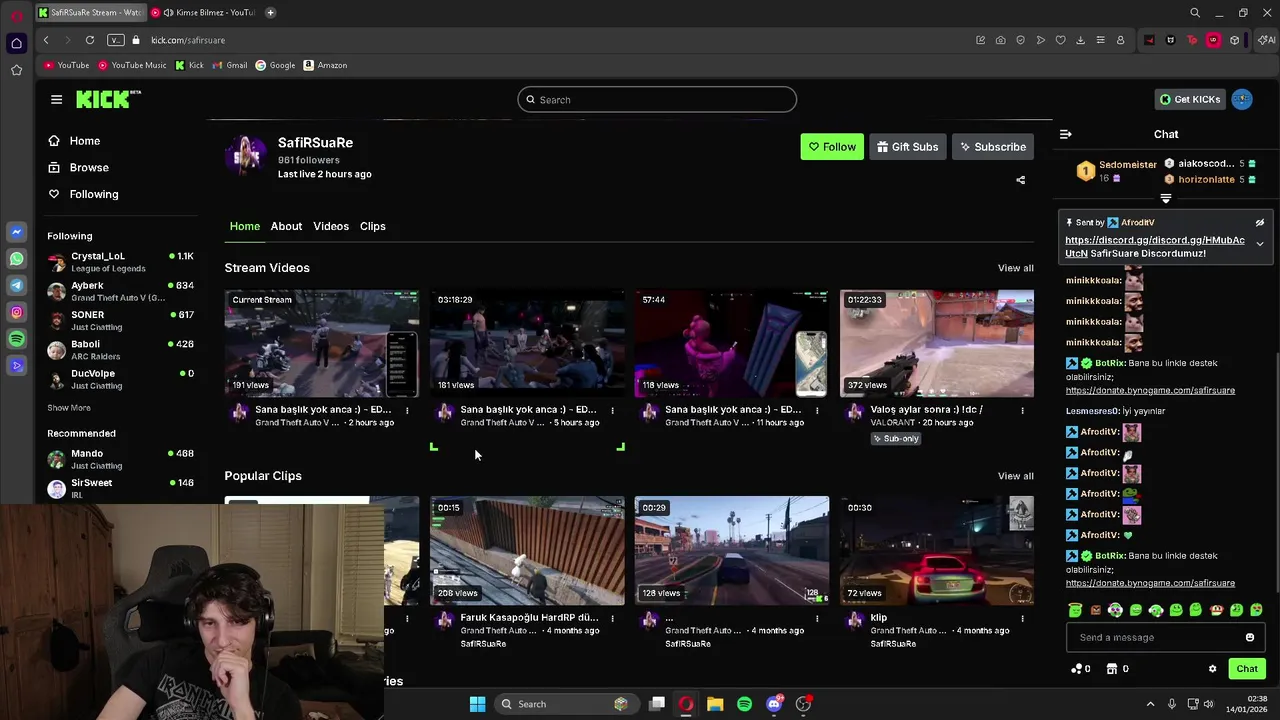Open options menu for the VALORANT video
Image resolution: width=1280 pixels, height=720 pixels.
coord(1022,410)
